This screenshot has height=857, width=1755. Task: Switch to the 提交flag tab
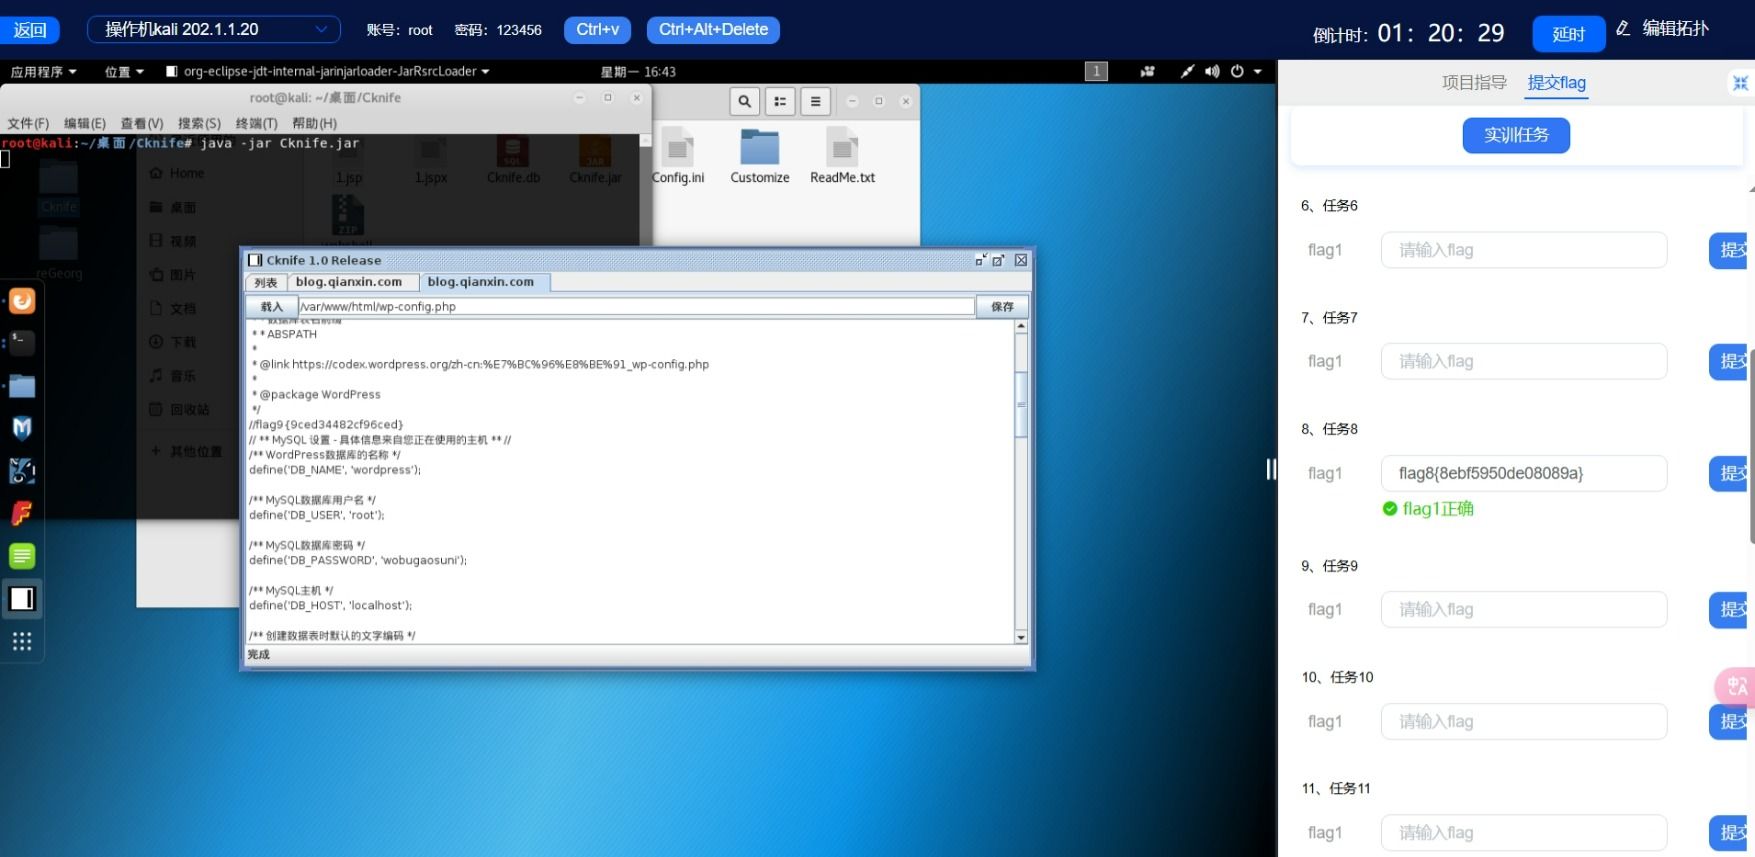[1557, 83]
